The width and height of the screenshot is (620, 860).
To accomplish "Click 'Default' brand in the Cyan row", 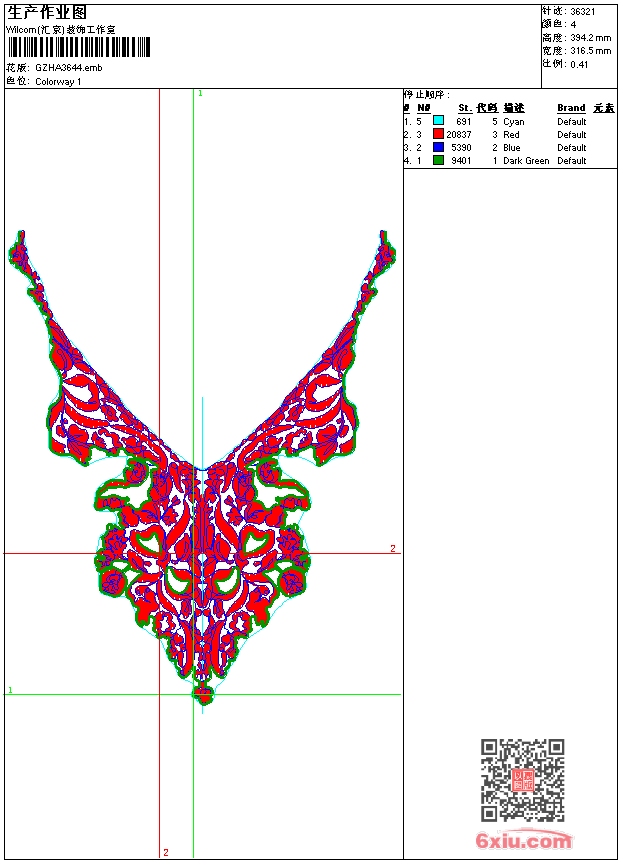I will point(572,122).
